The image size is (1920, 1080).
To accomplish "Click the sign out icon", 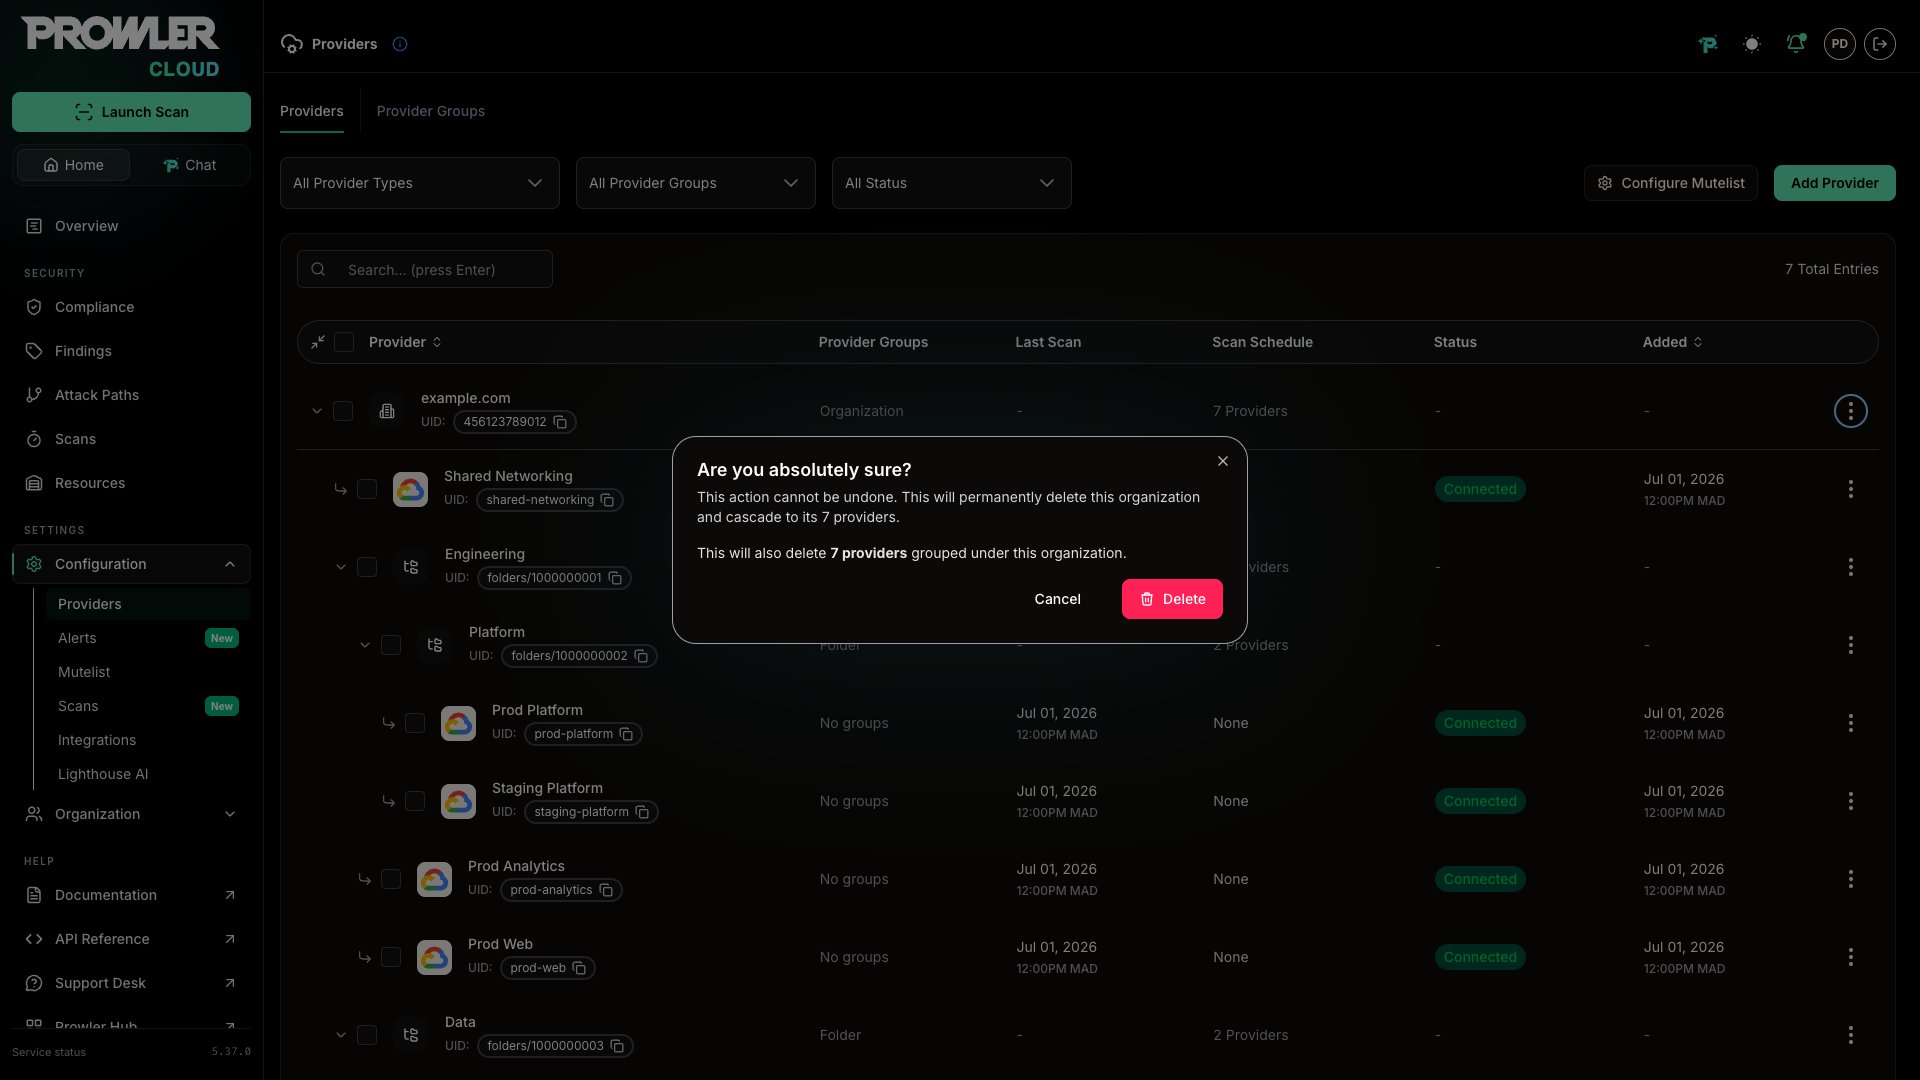I will (1880, 44).
